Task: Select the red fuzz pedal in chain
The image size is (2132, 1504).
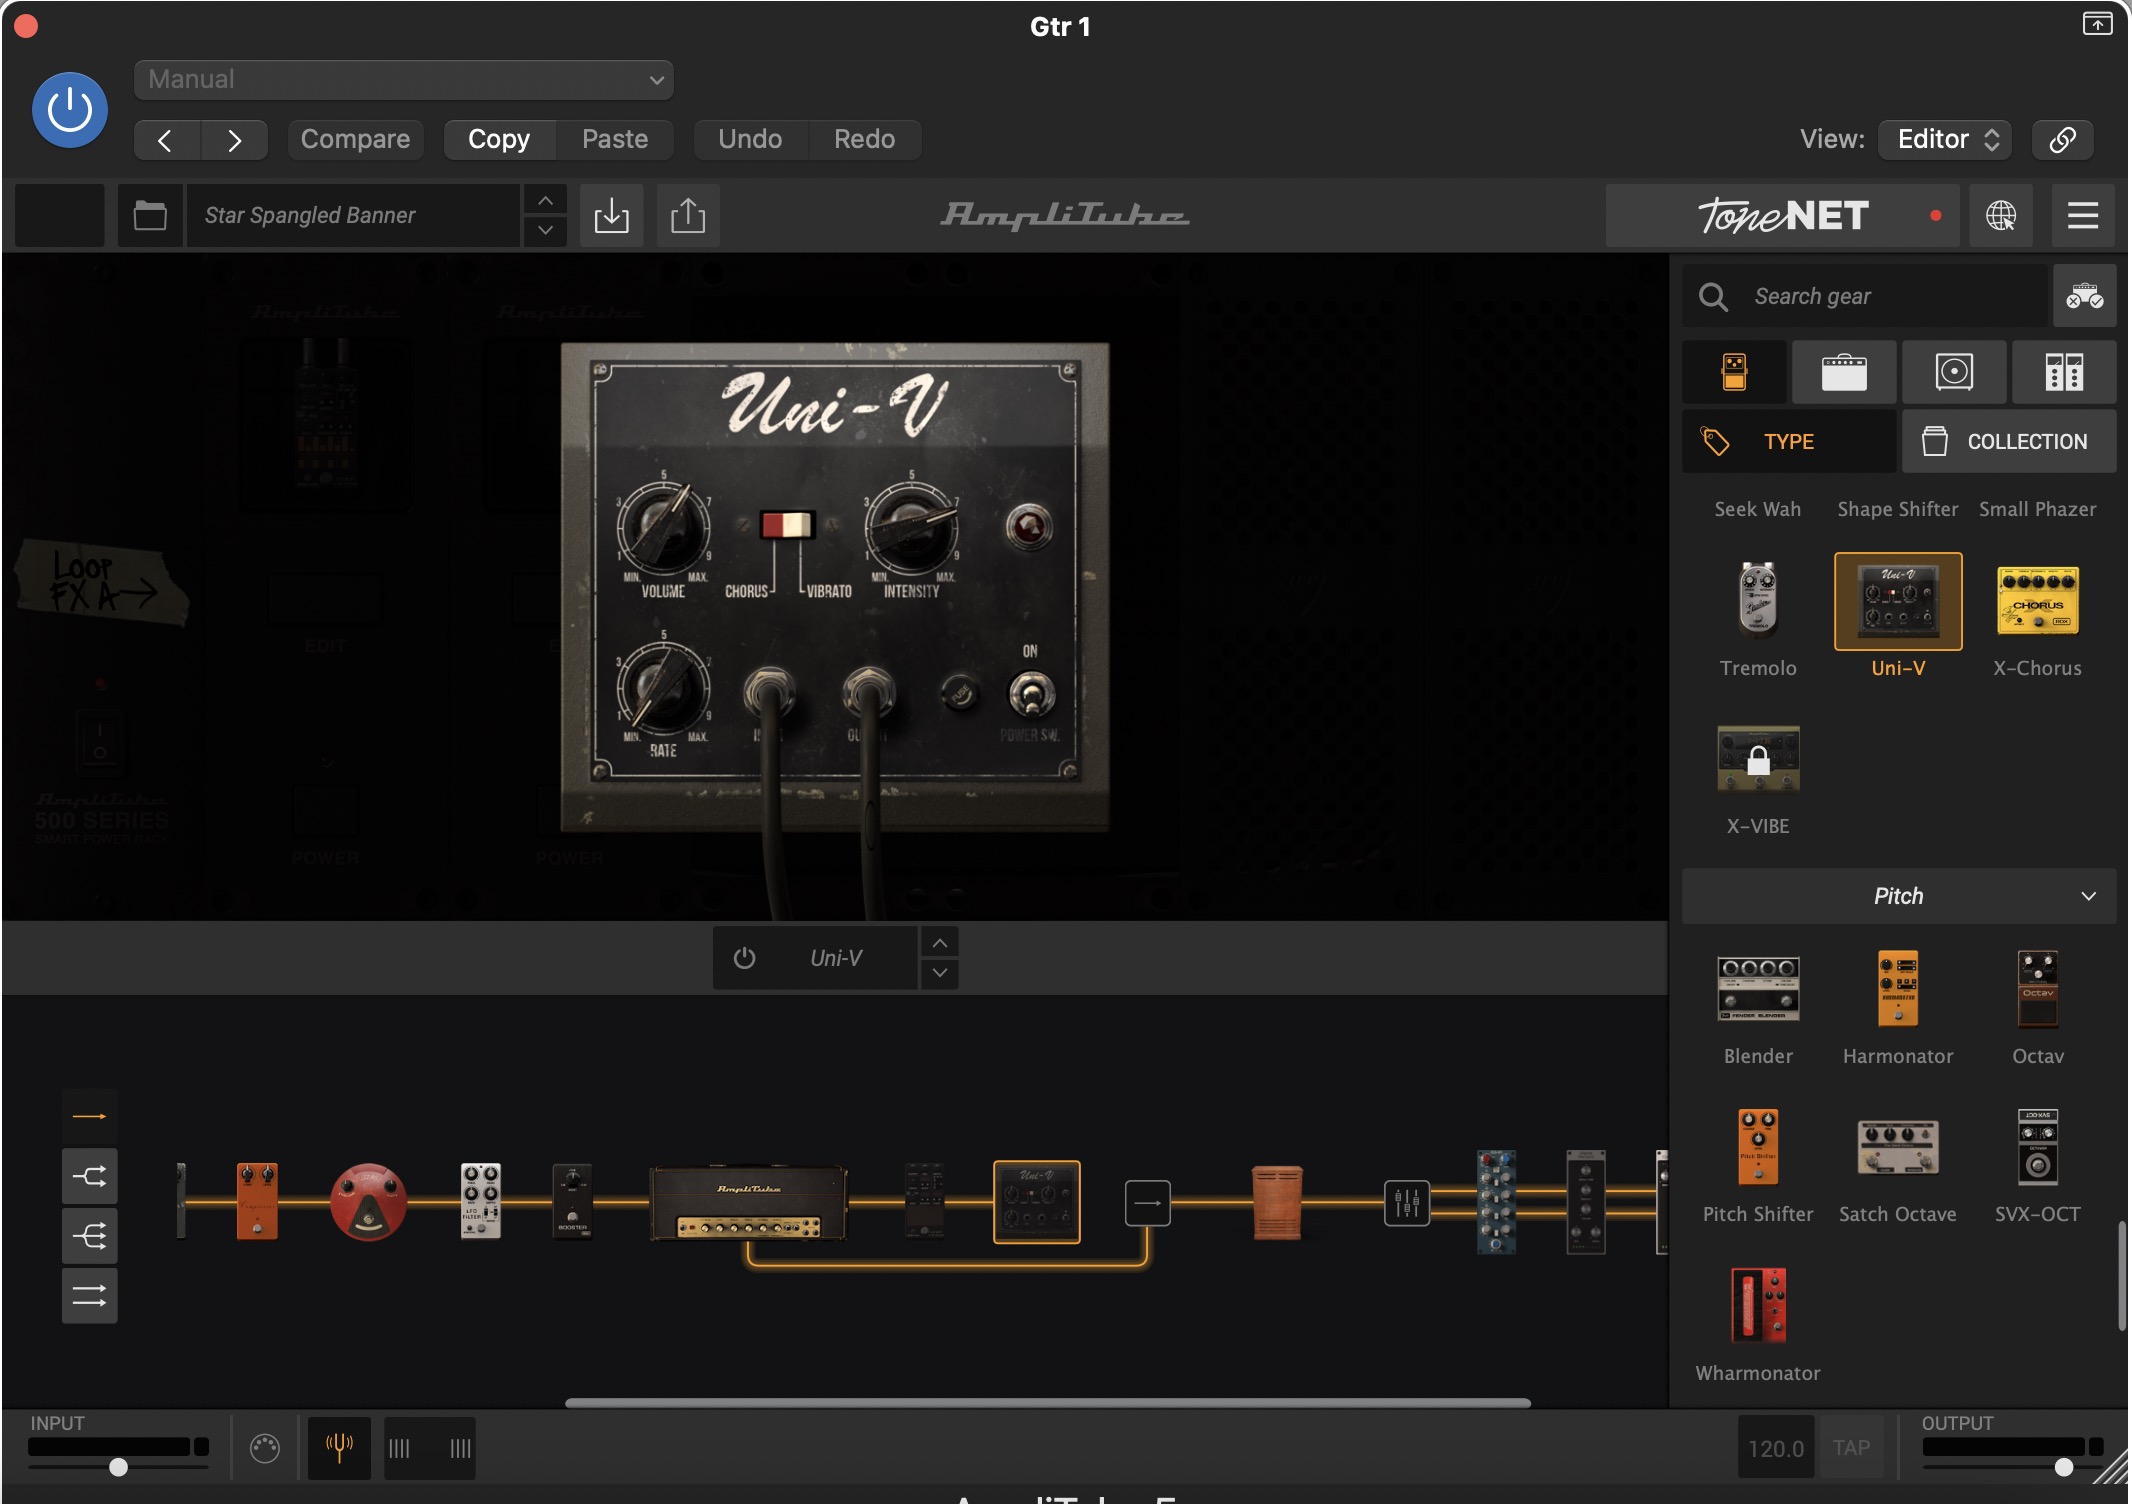Action: coord(369,1201)
